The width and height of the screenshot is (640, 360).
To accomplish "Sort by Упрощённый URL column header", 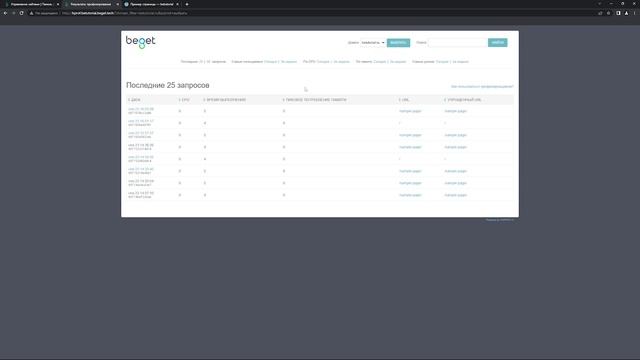I will coord(463,100).
